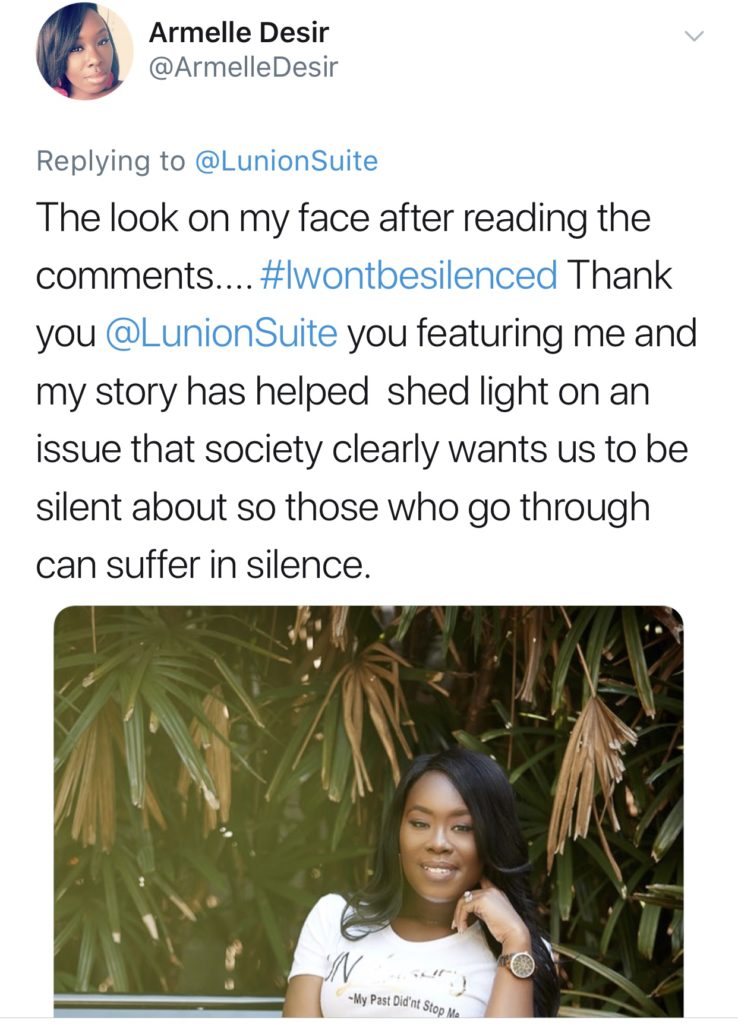Tap the #Iwontbesilenced hashtag

(408, 276)
